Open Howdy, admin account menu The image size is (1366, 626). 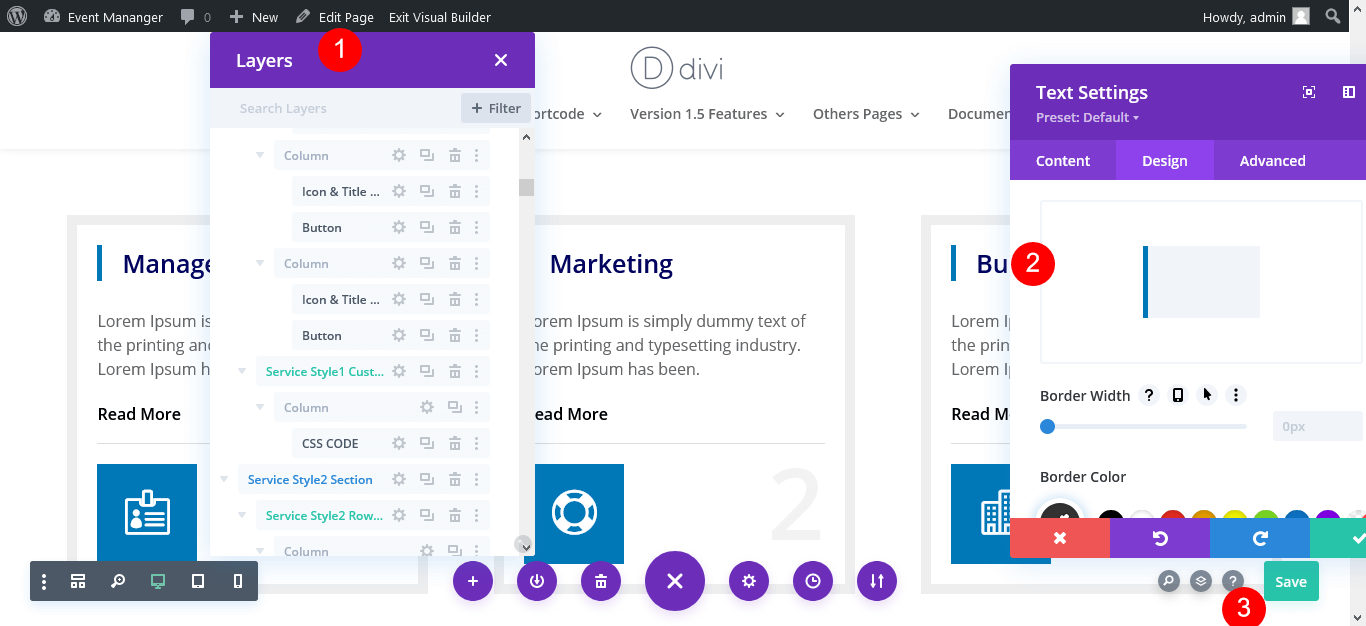pos(1256,16)
